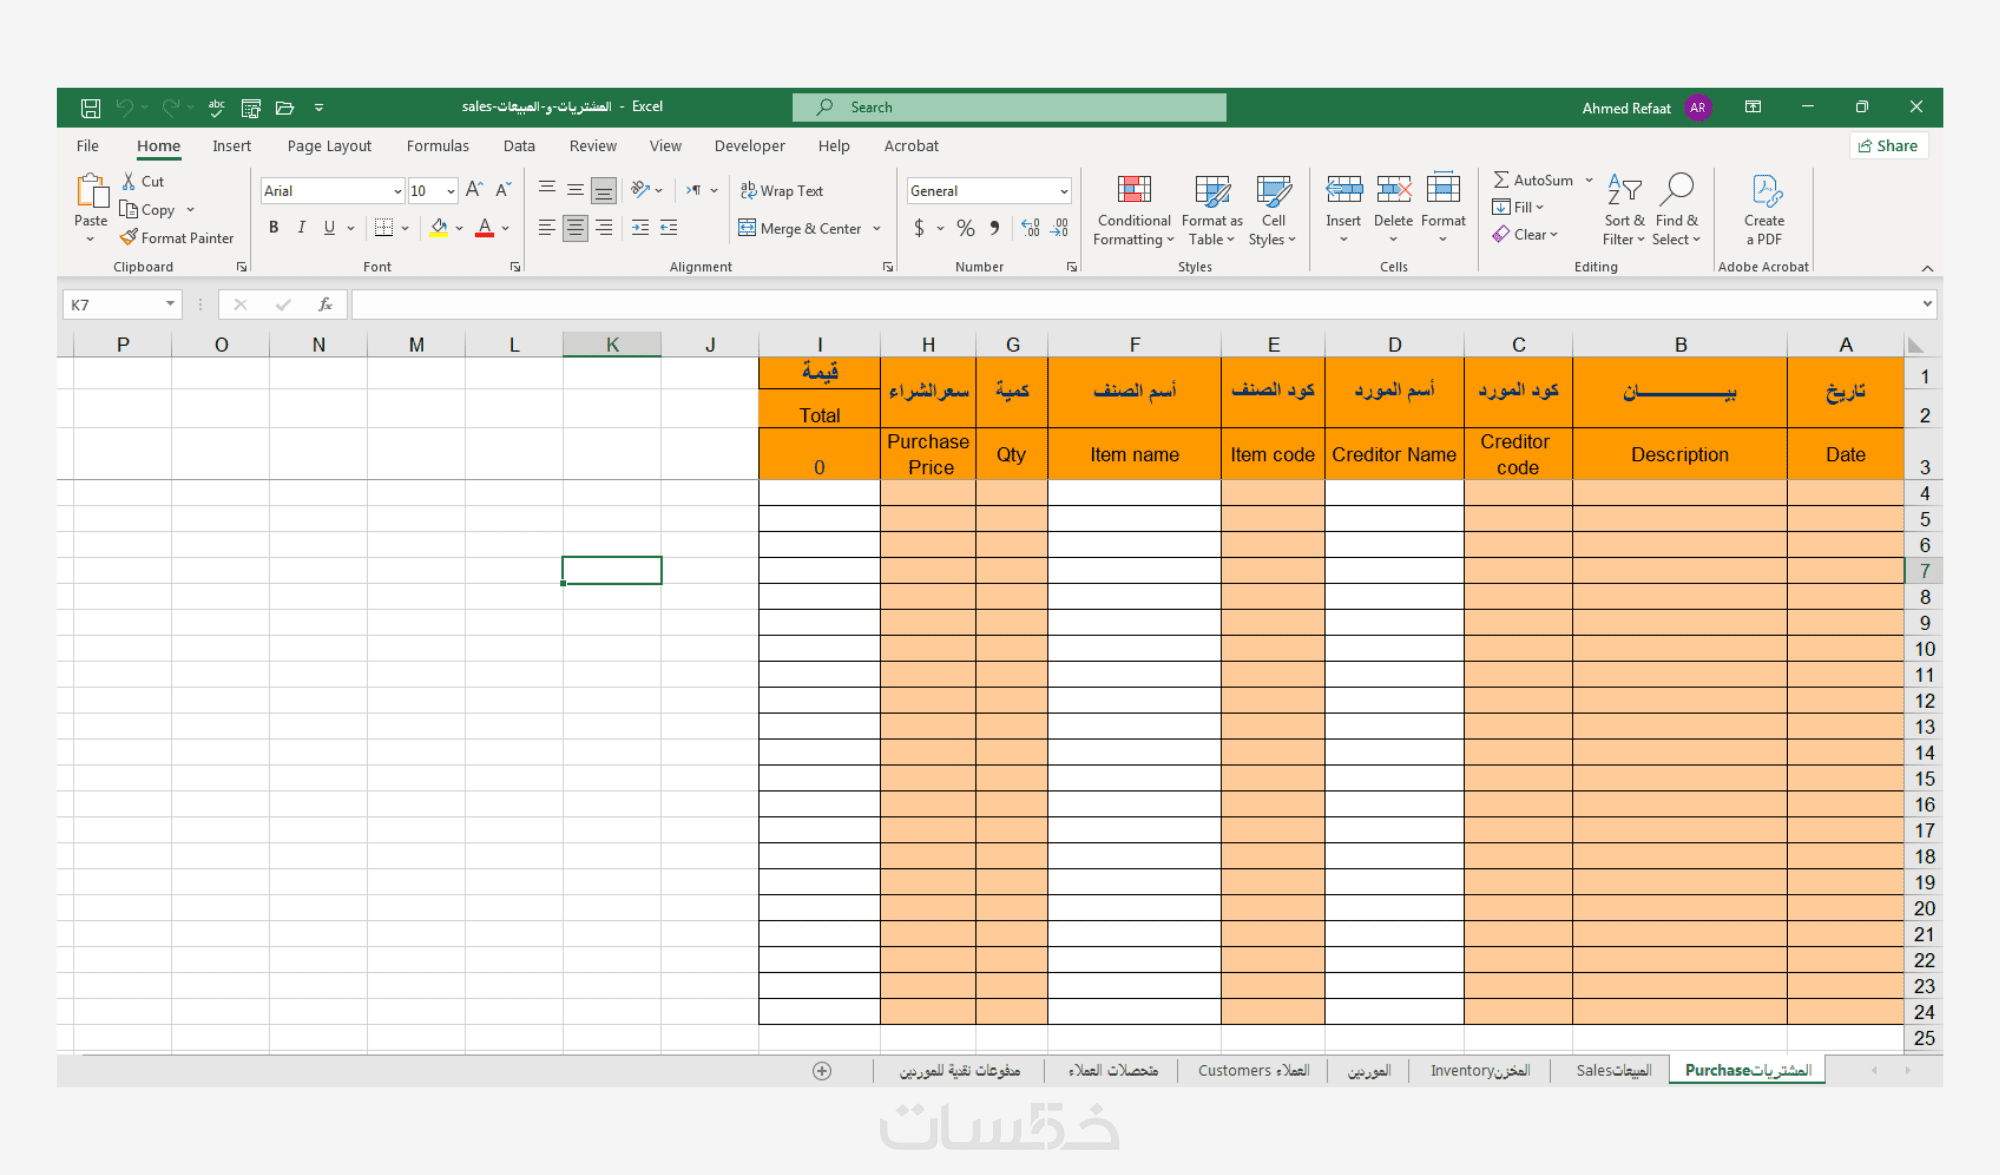Click the insert function fx icon
2000x1175 pixels.
tap(325, 305)
